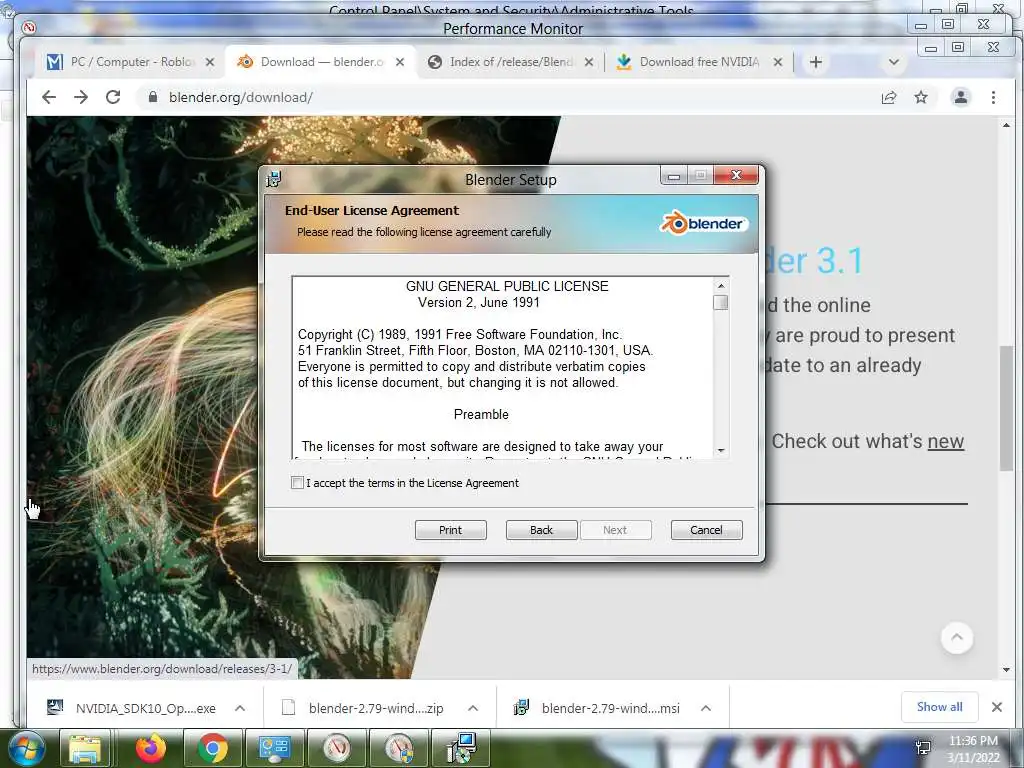This screenshot has width=1024, height=768.
Task: Open the 'new' link on Blender page
Action: click(x=946, y=441)
